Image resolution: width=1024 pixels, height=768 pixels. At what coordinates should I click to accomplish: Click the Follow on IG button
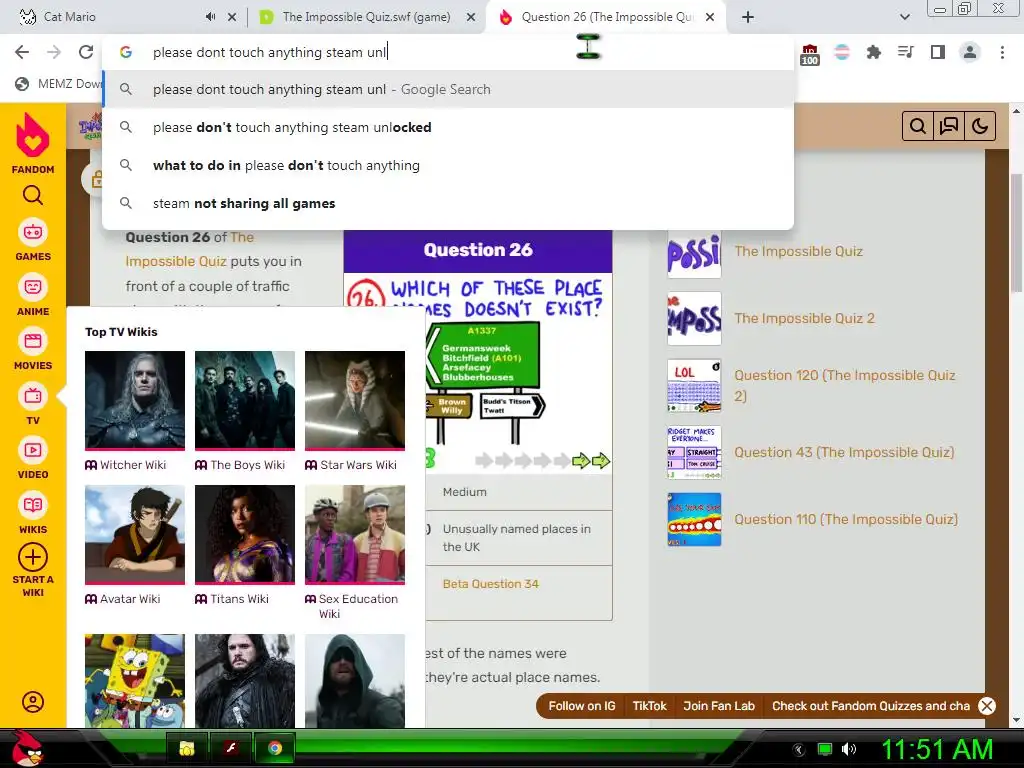coord(582,706)
